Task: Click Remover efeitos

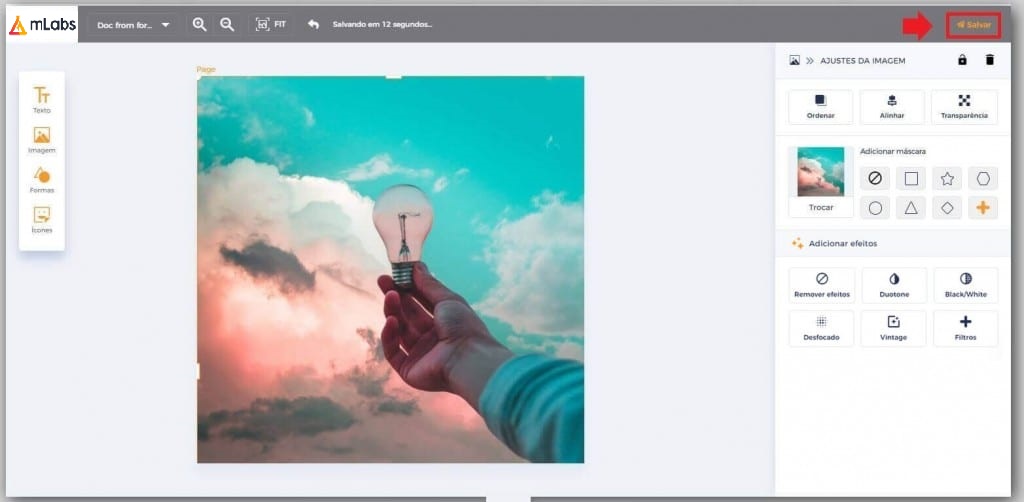Action: [x=822, y=285]
